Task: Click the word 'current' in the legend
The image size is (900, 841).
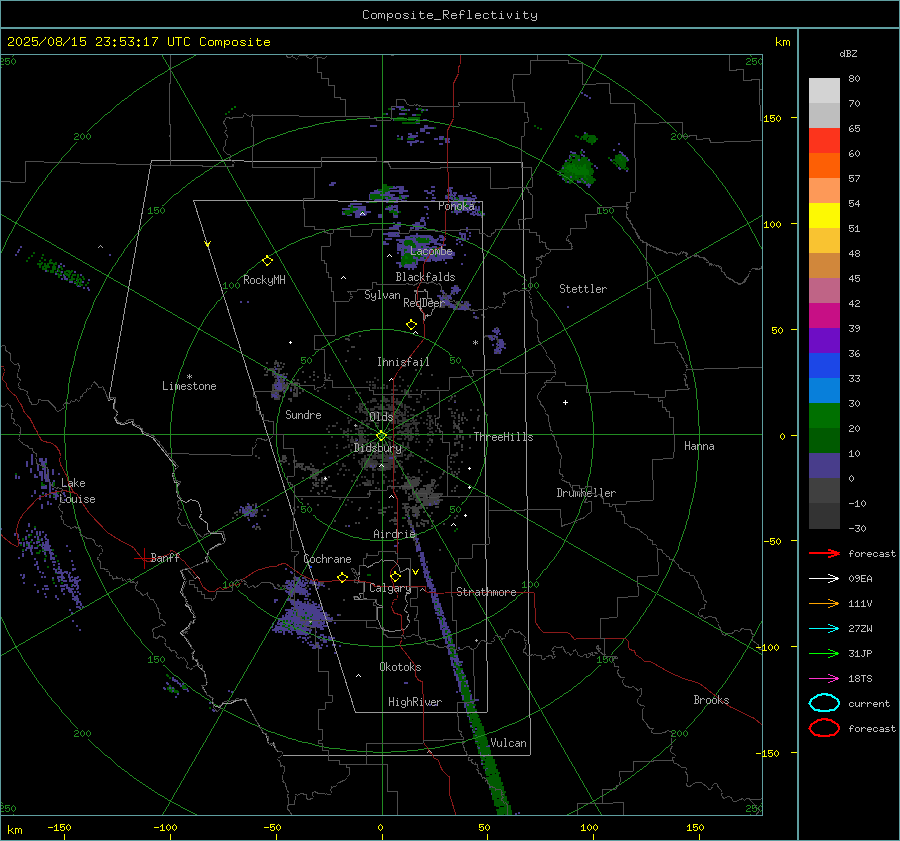Action: (869, 703)
